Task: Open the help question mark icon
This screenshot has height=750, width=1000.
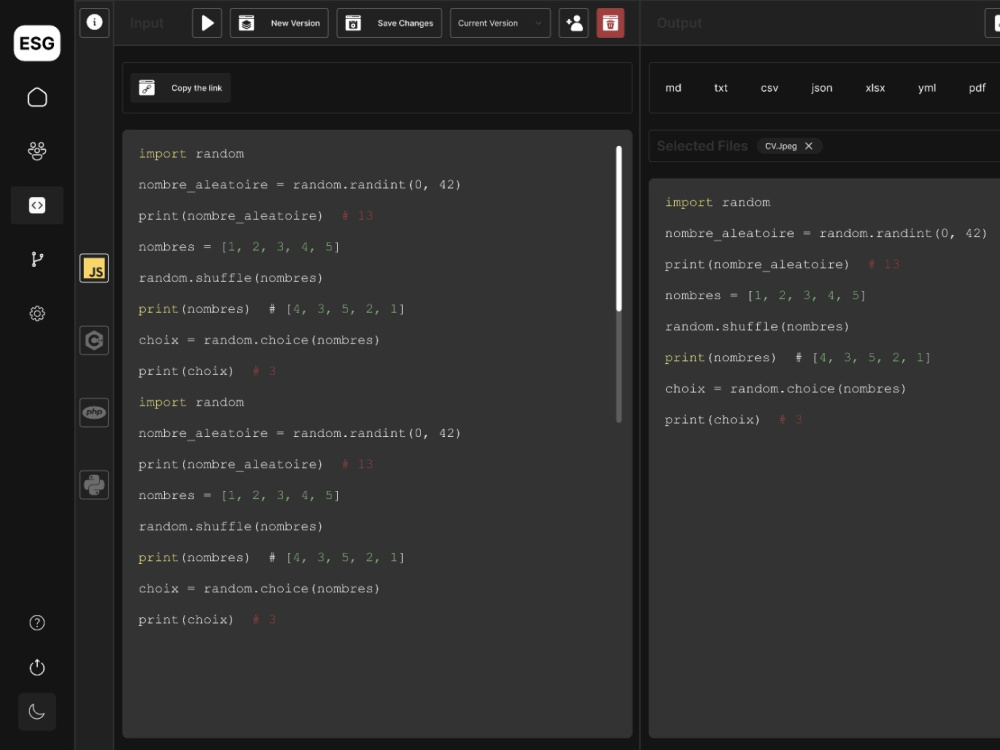Action: (37, 622)
